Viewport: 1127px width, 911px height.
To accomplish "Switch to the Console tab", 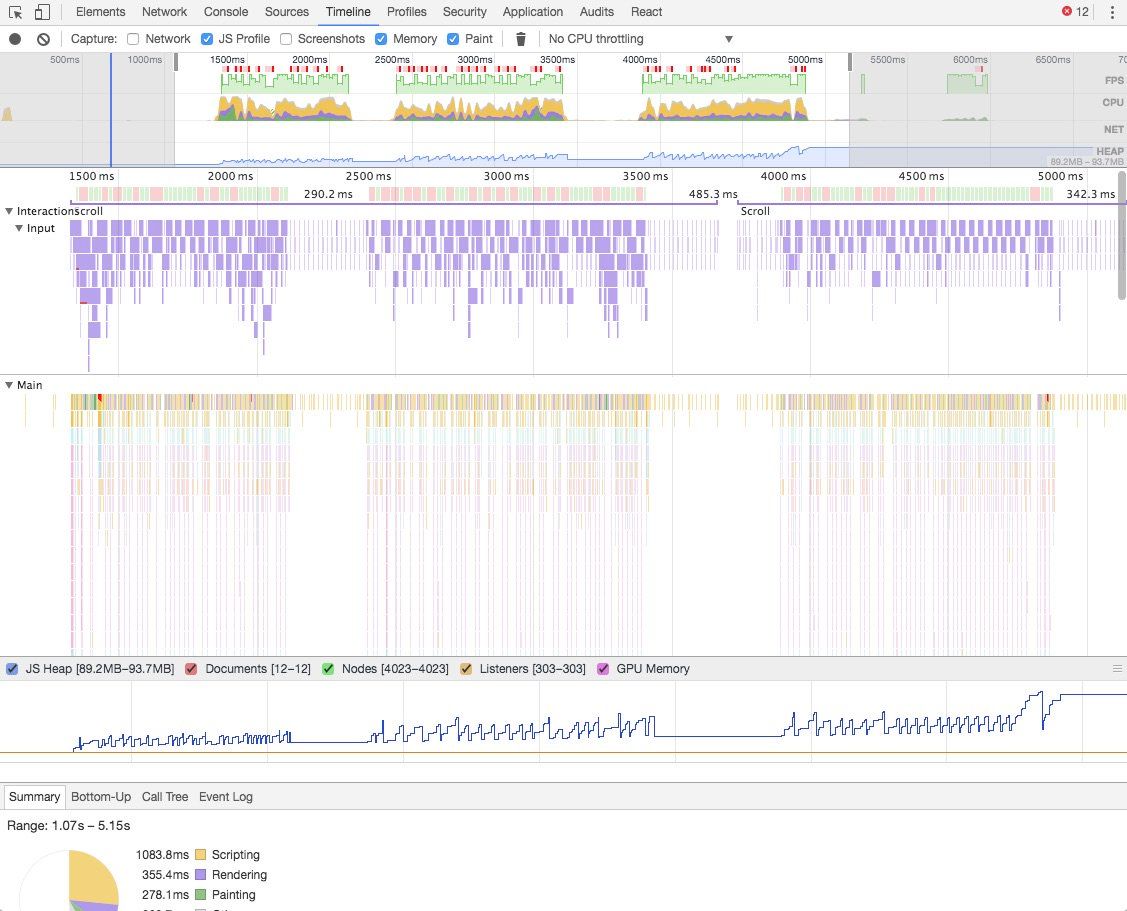I will [226, 12].
